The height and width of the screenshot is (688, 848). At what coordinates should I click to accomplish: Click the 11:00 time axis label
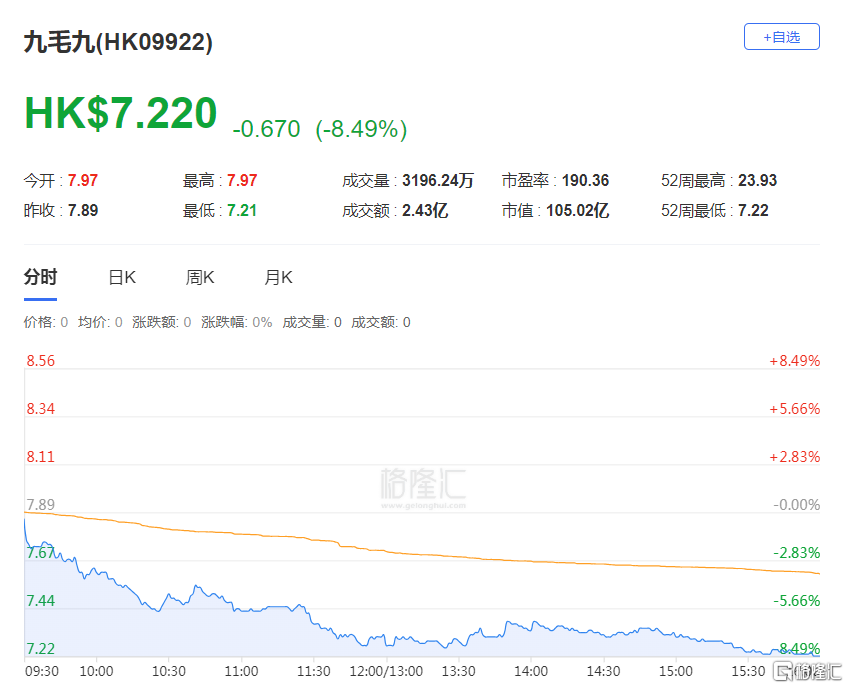(x=241, y=671)
